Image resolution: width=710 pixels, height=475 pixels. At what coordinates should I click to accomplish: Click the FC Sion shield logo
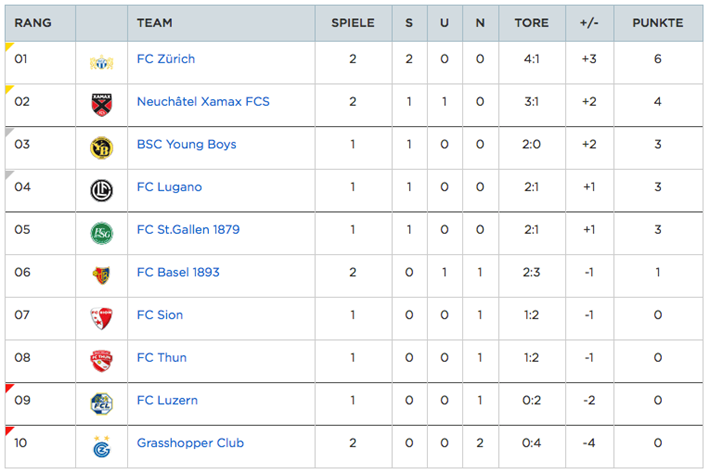click(x=101, y=318)
